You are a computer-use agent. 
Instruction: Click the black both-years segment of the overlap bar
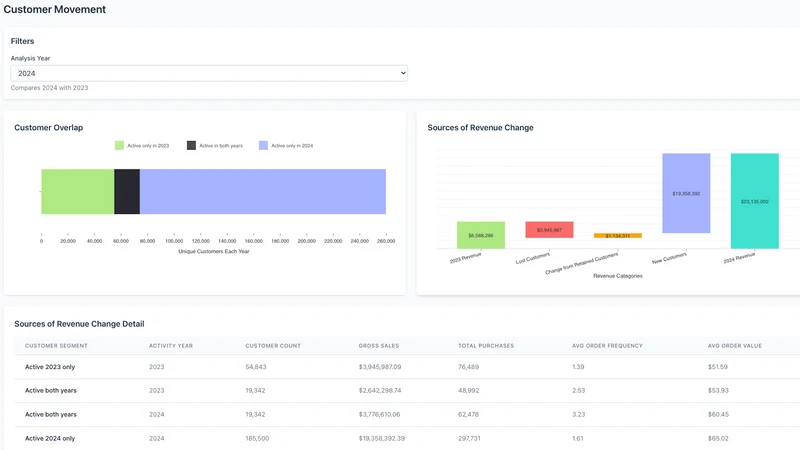pos(127,191)
